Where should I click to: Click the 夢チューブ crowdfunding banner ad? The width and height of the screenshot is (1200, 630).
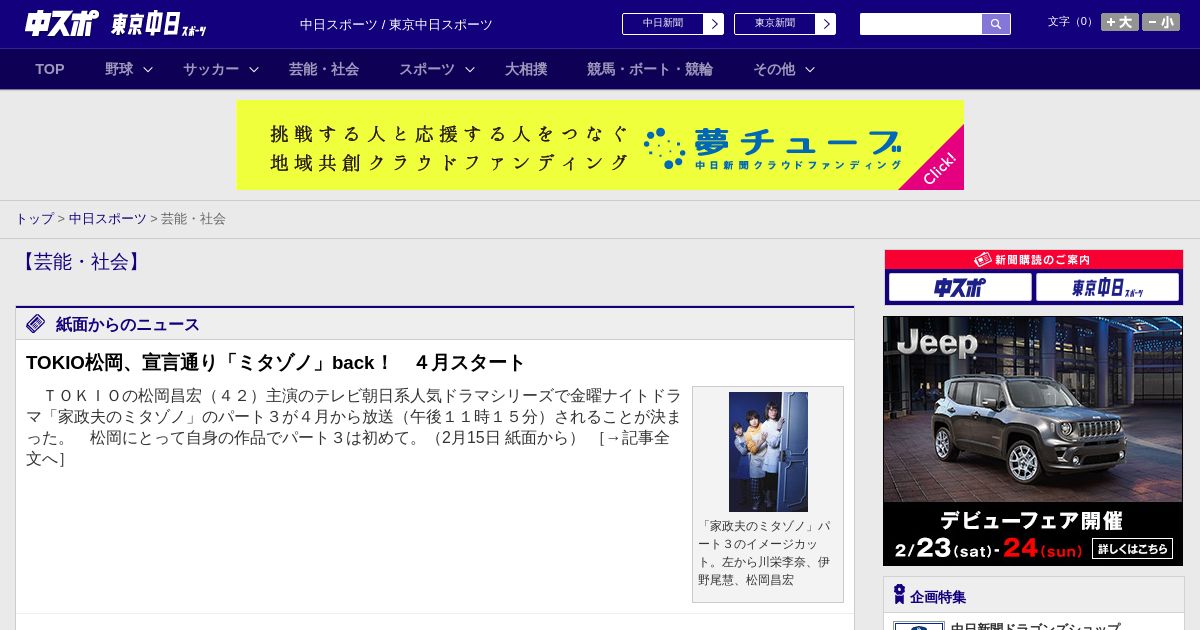(600, 145)
